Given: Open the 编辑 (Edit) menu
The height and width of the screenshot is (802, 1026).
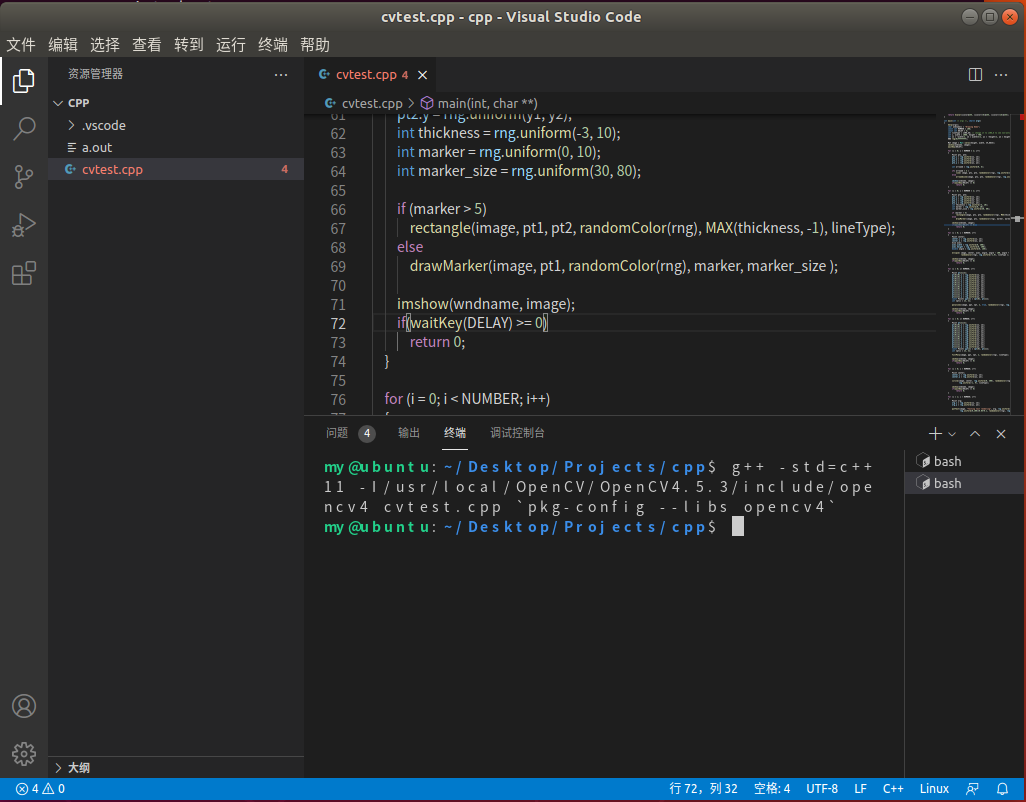Looking at the screenshot, I should (x=63, y=44).
